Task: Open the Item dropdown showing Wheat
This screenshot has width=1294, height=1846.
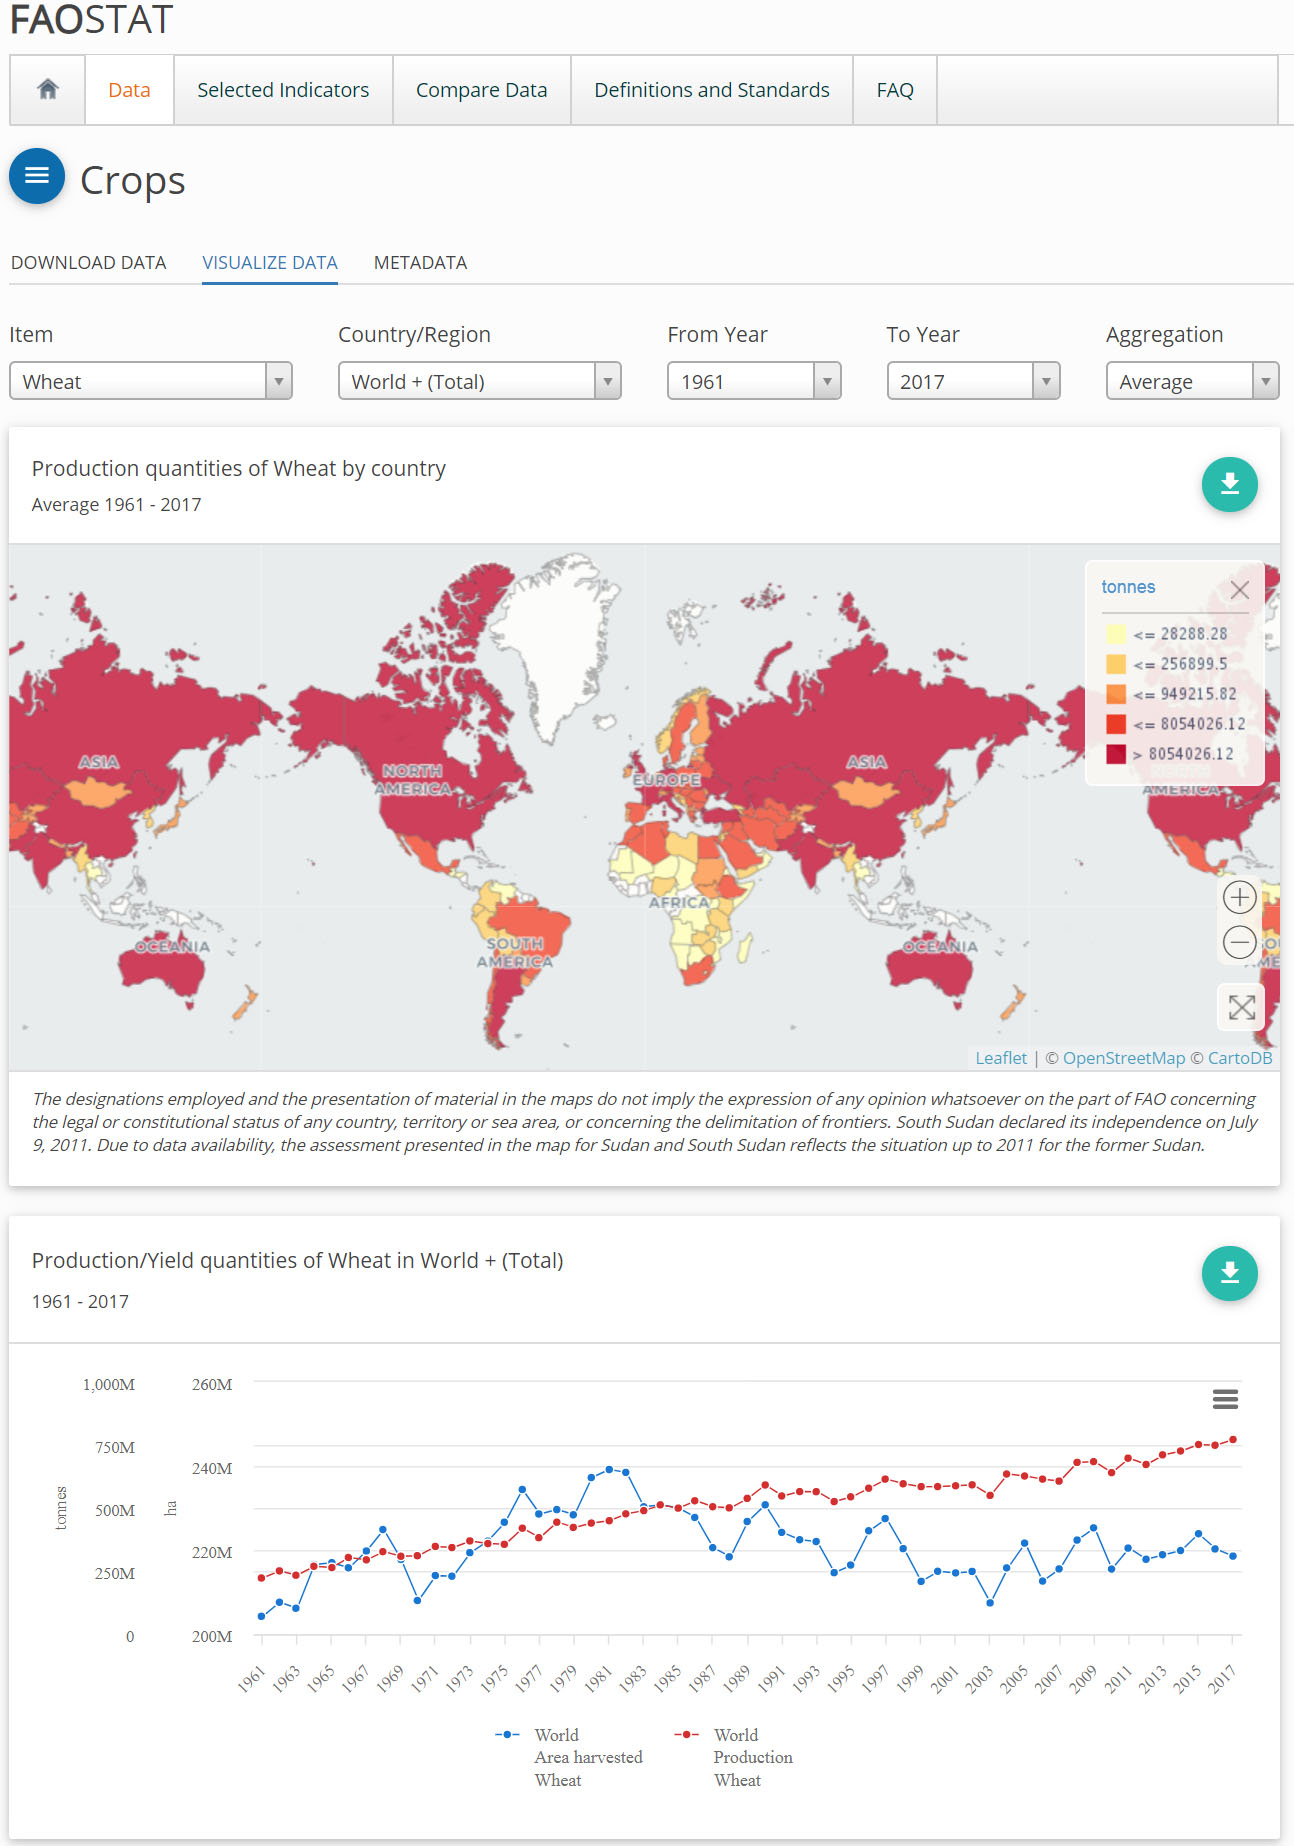Action: click(x=150, y=381)
